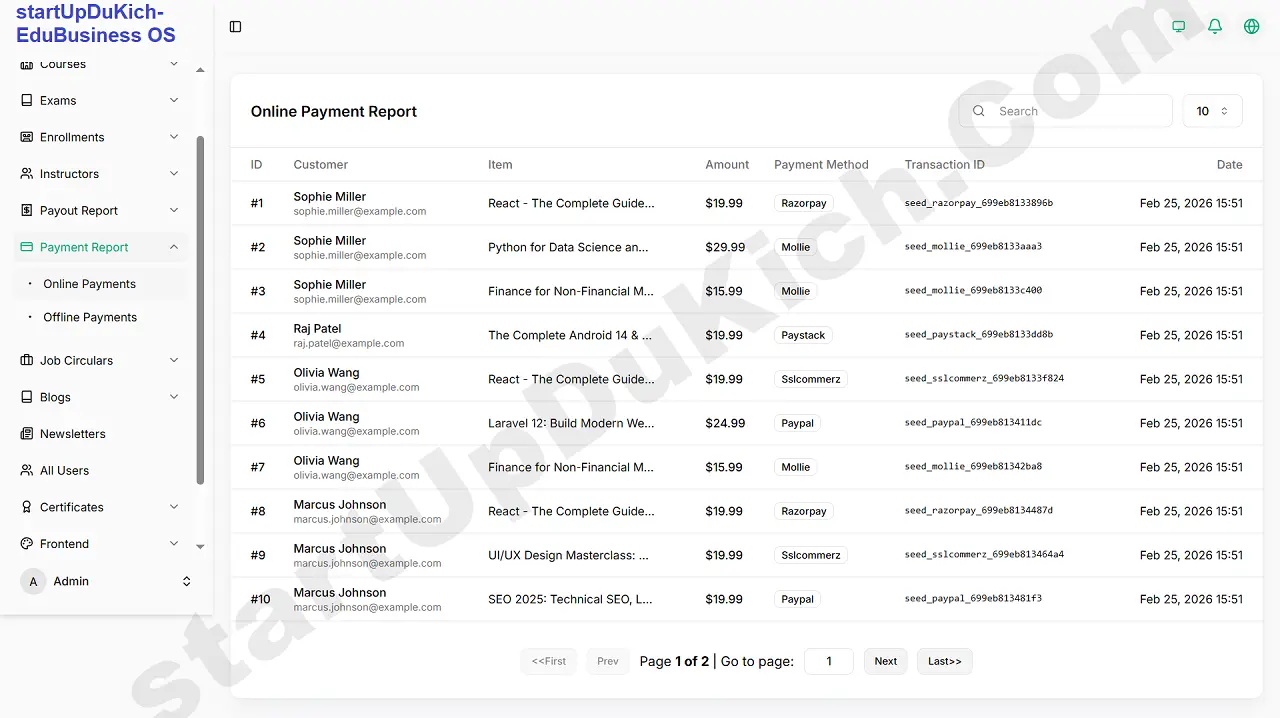1280x718 pixels.
Task: Click the sidebar vertical scrollbar
Action: [x=200, y=310]
